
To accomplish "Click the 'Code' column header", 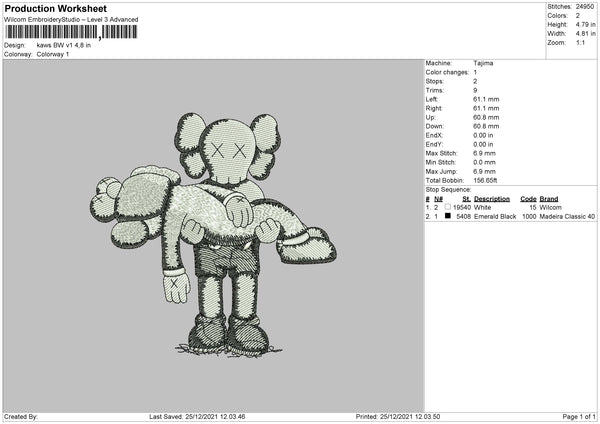I will (x=528, y=199).
